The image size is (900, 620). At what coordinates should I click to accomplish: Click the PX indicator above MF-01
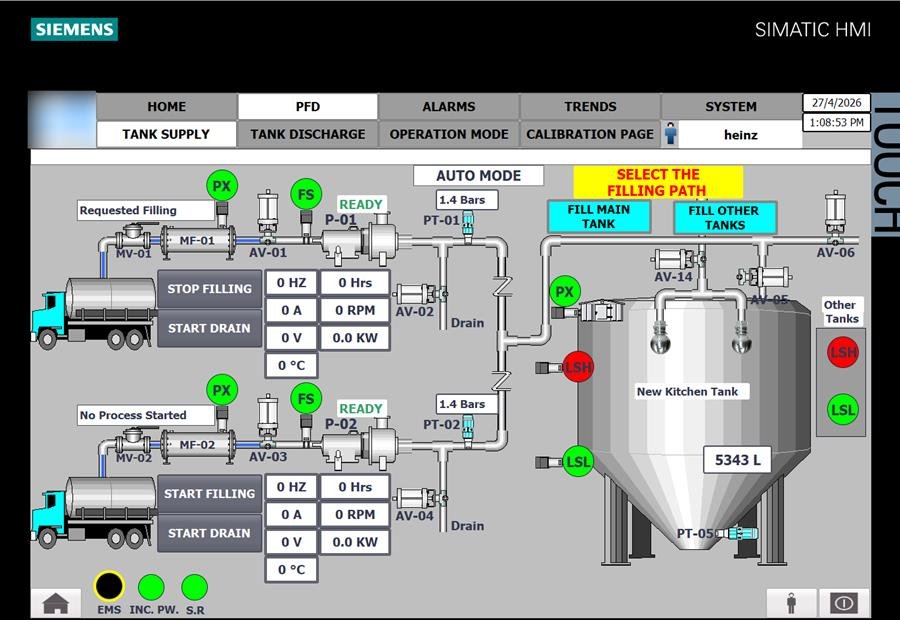point(222,185)
